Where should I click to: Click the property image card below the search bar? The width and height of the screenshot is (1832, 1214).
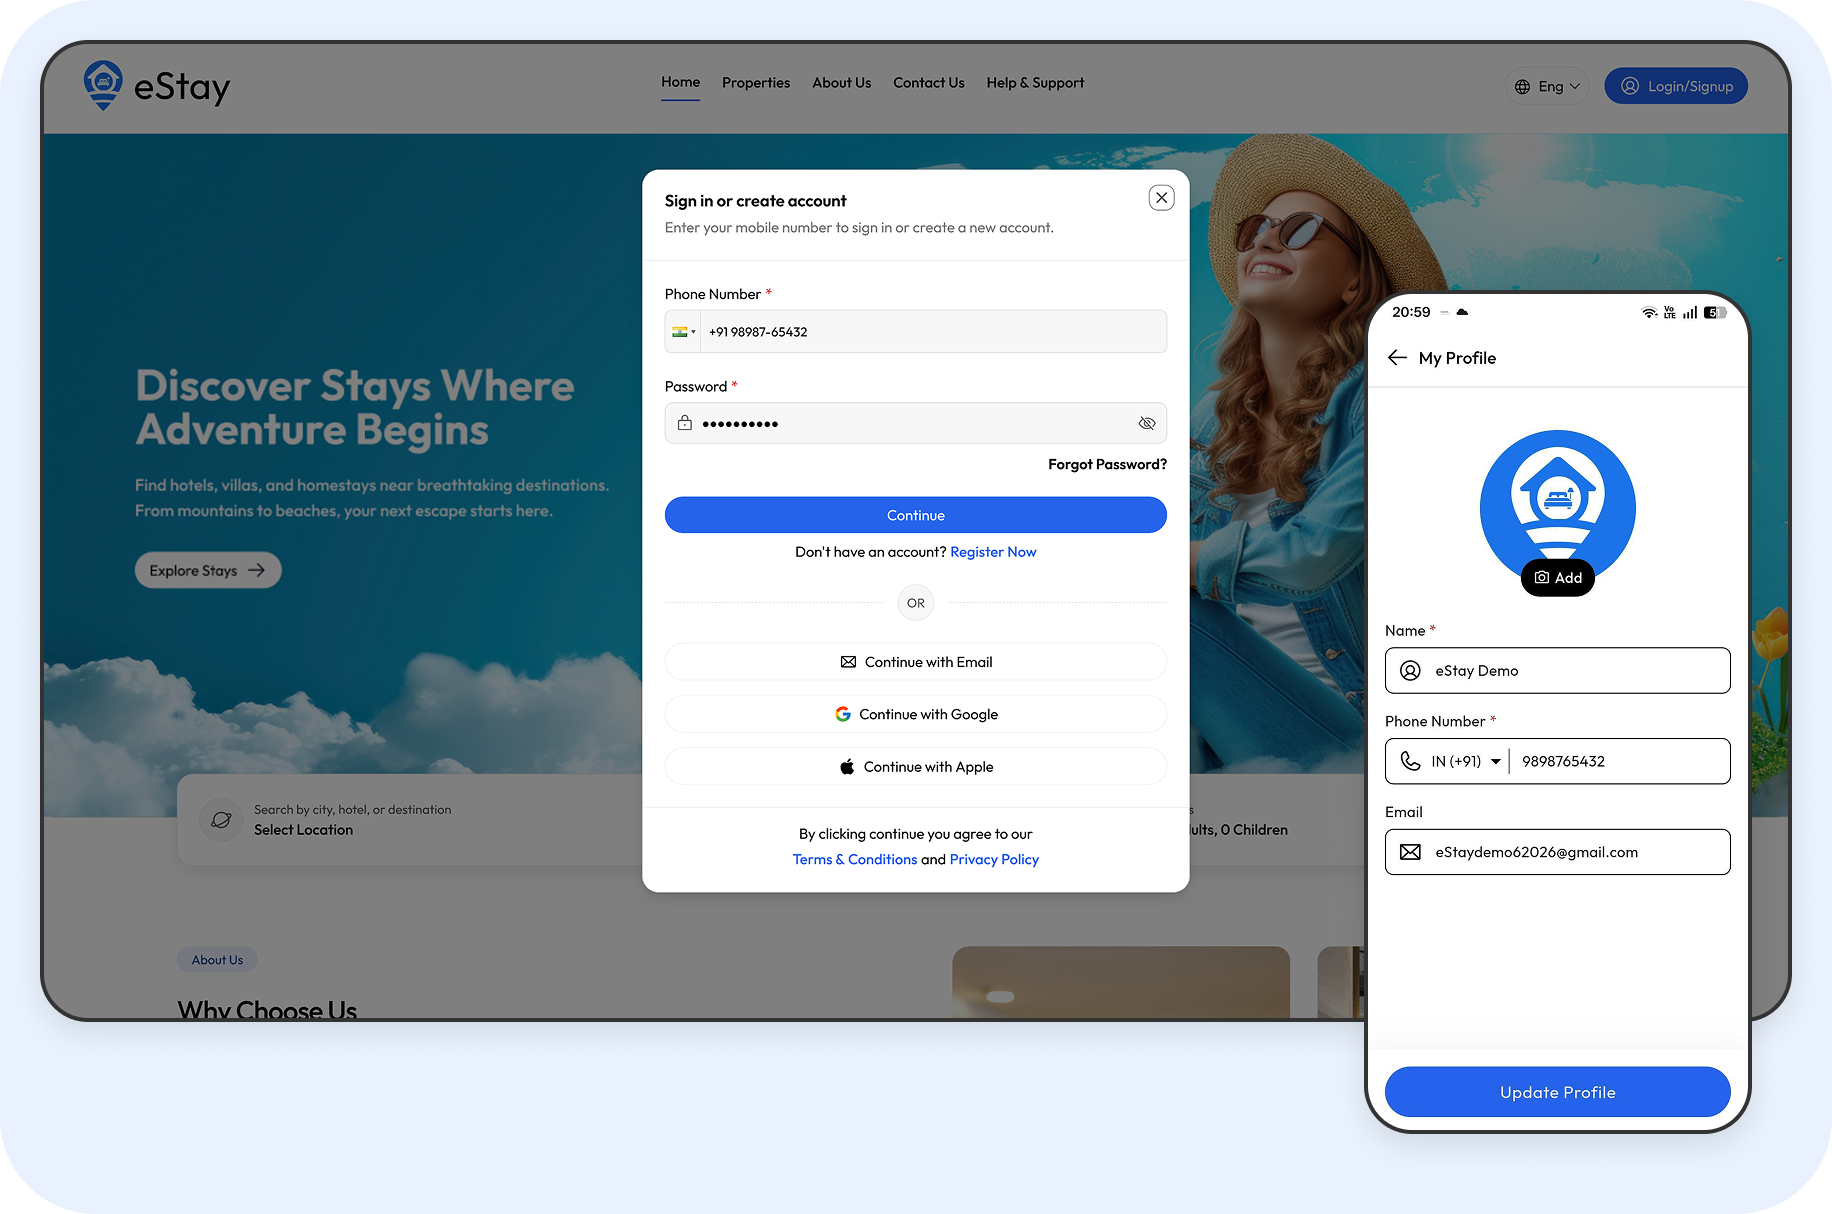(1120, 982)
